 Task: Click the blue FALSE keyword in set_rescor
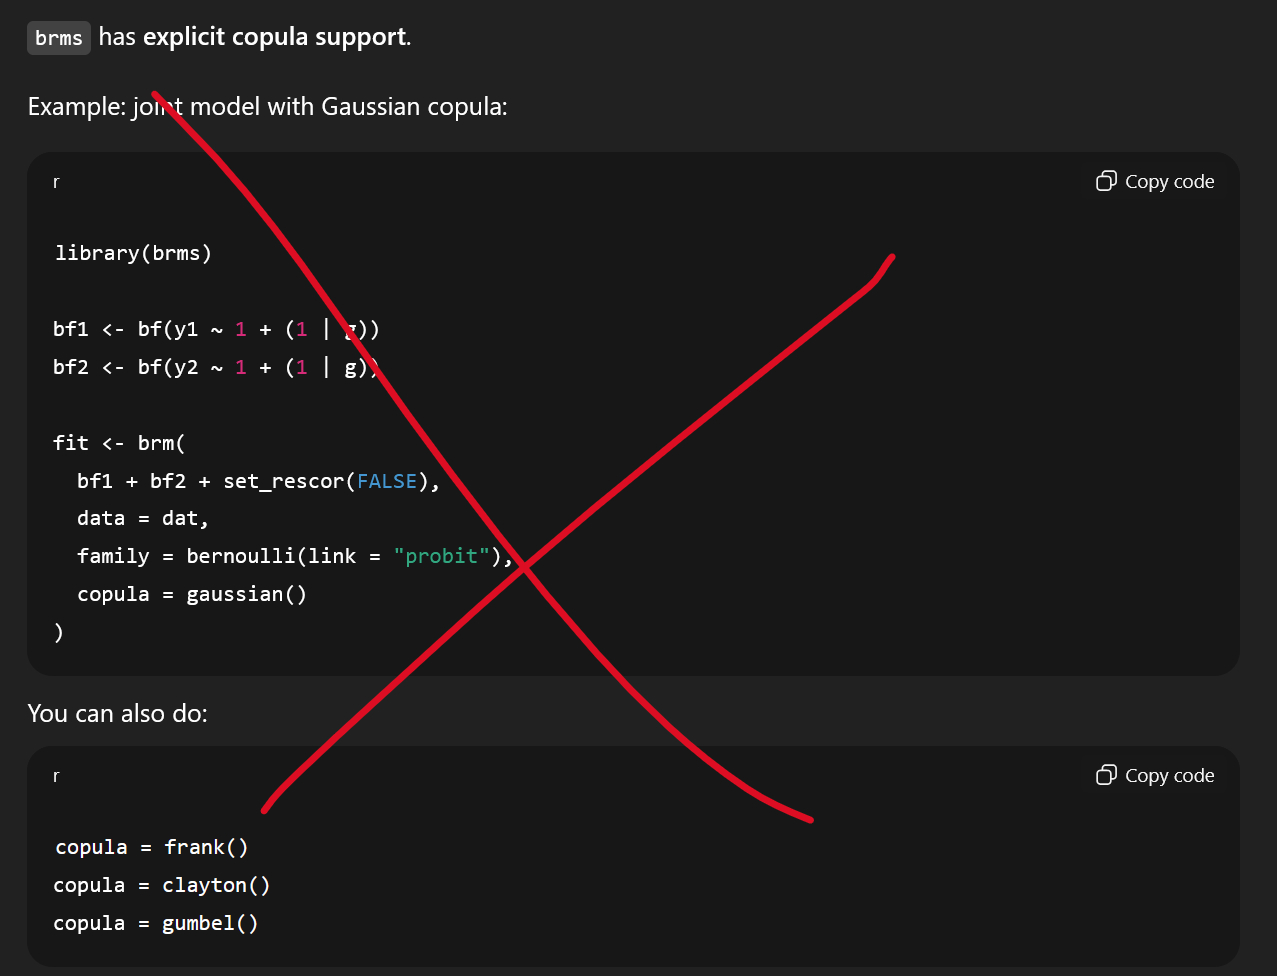click(x=385, y=481)
